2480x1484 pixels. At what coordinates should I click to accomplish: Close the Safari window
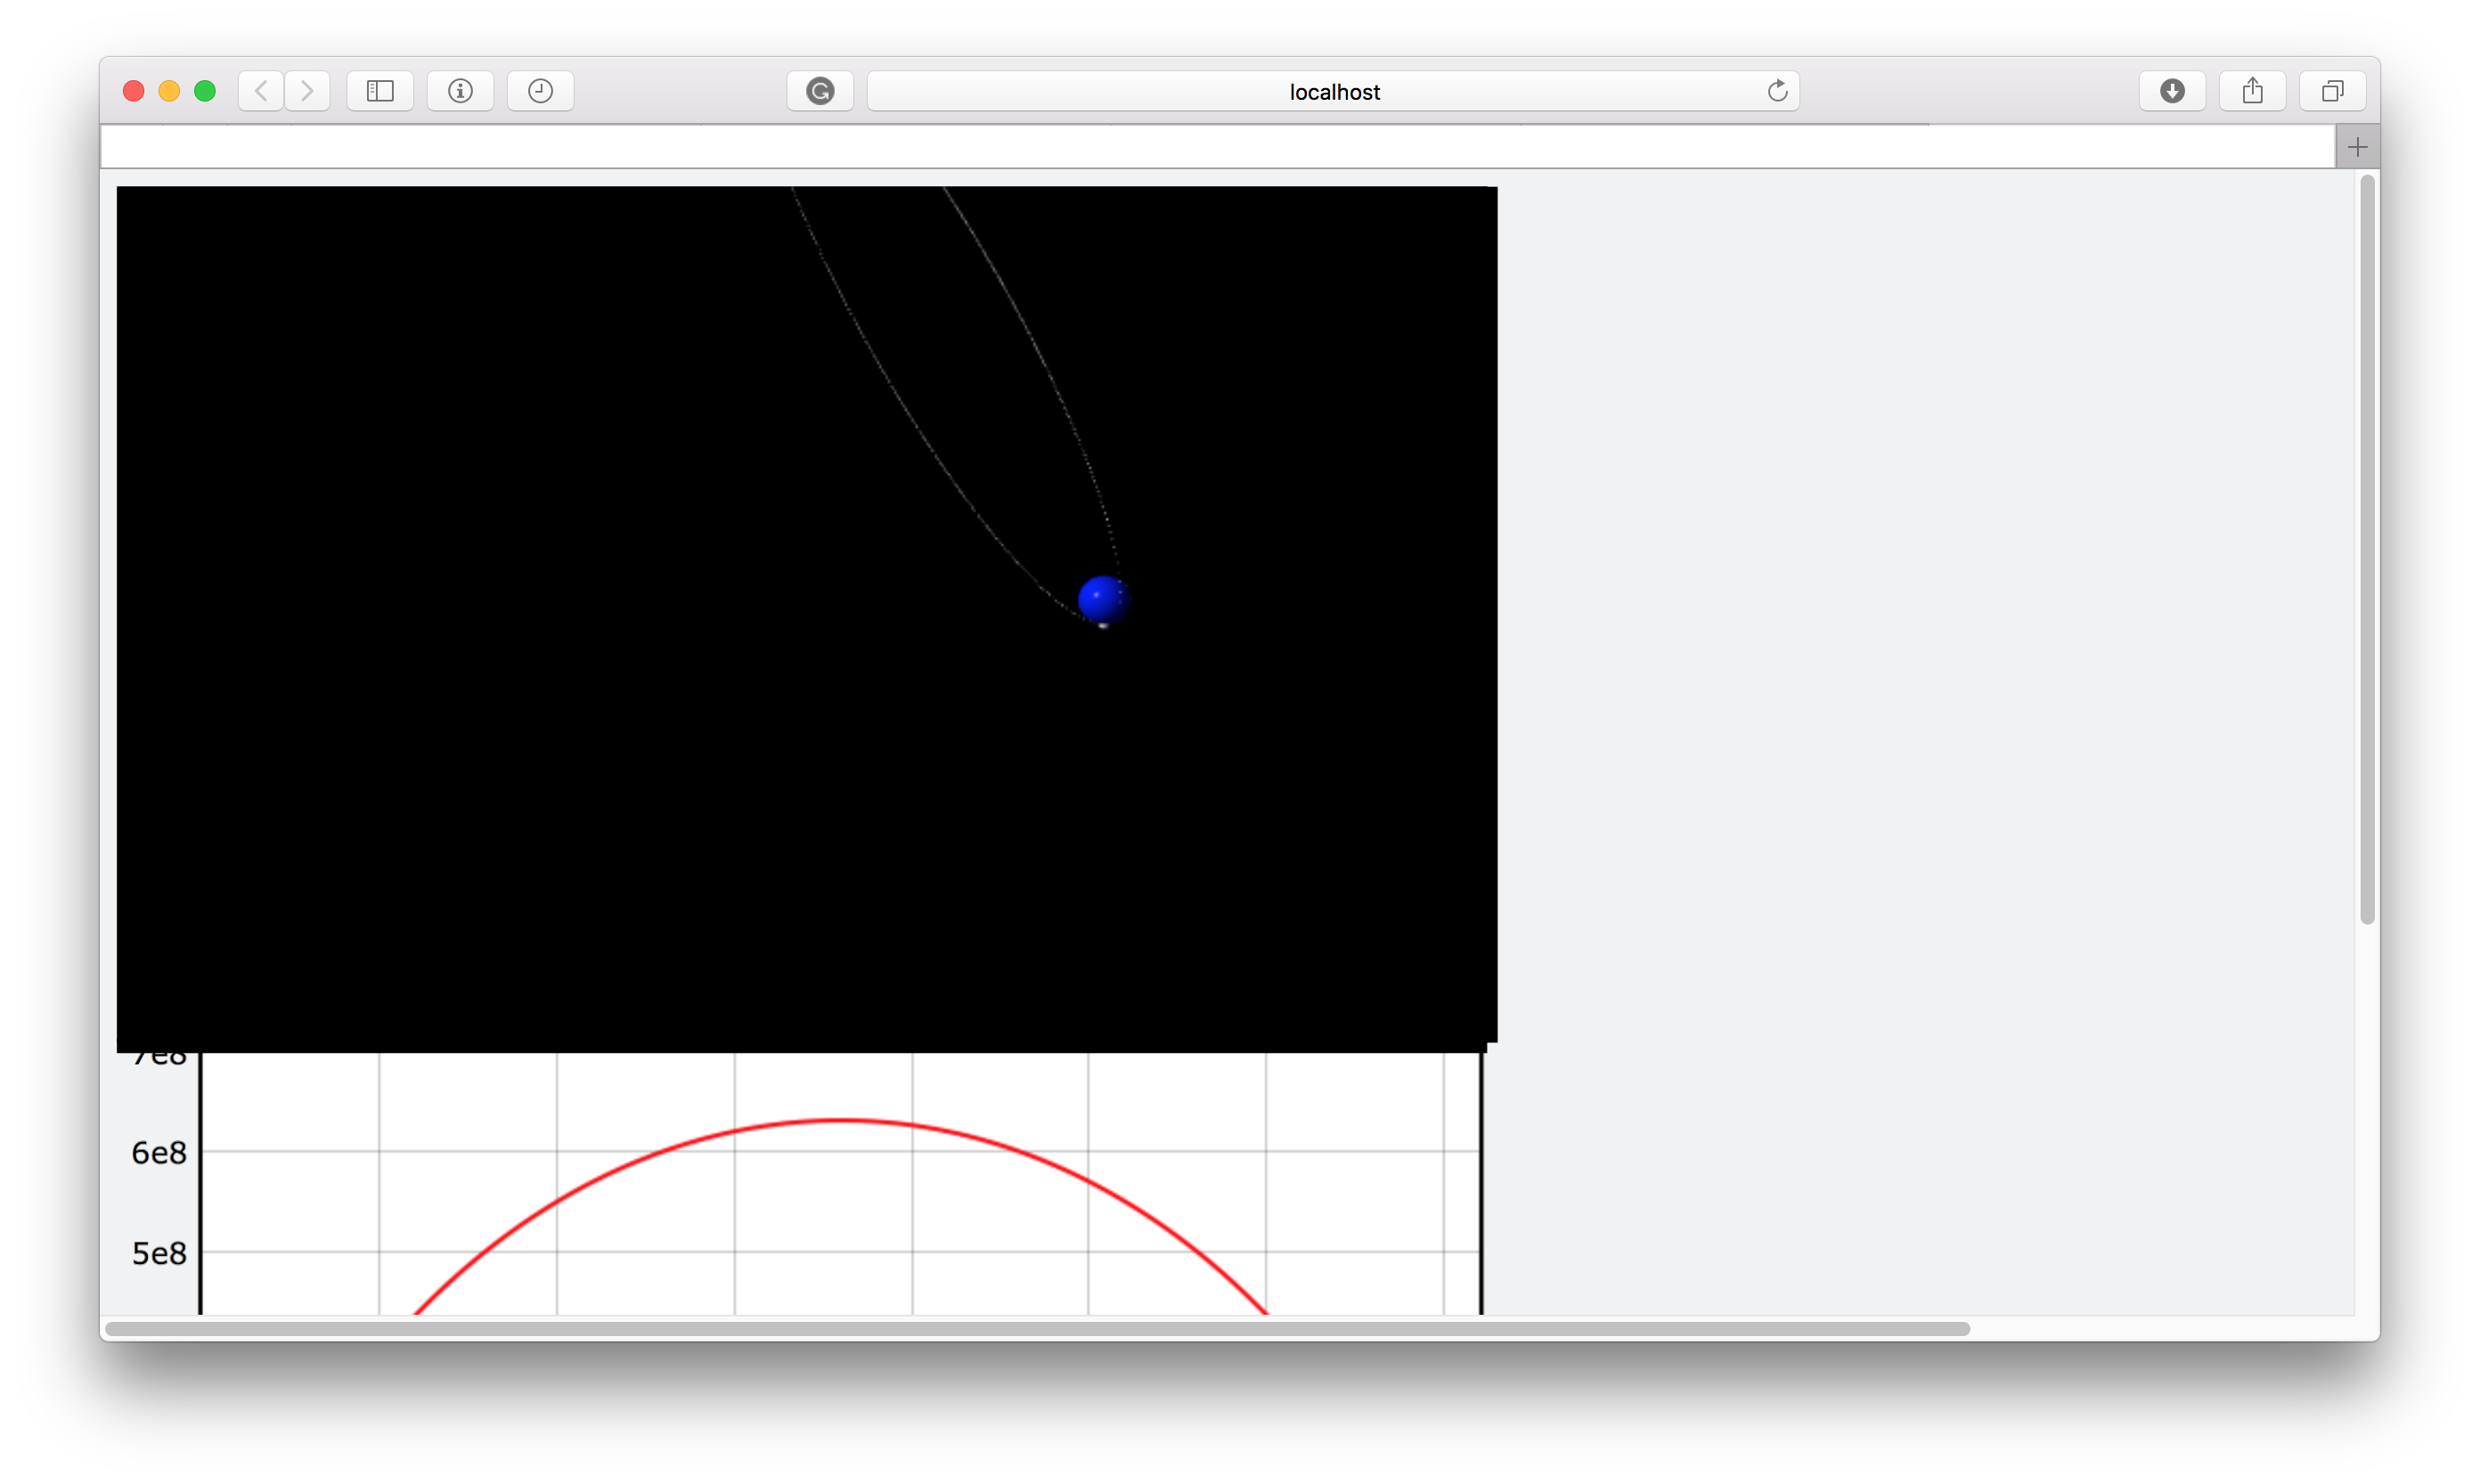pos(133,91)
